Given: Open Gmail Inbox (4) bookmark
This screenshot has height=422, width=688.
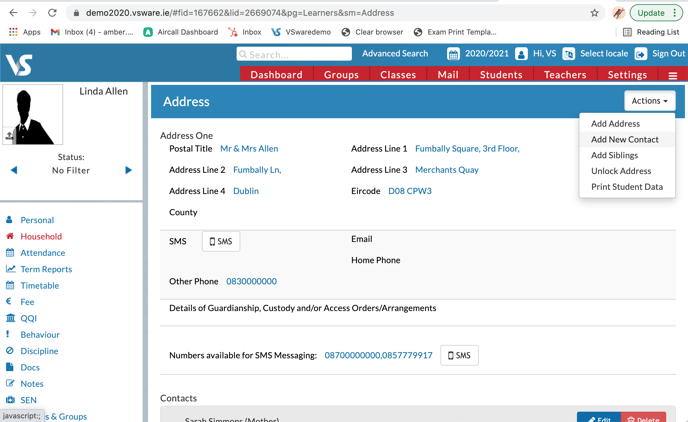Looking at the screenshot, I should point(92,32).
